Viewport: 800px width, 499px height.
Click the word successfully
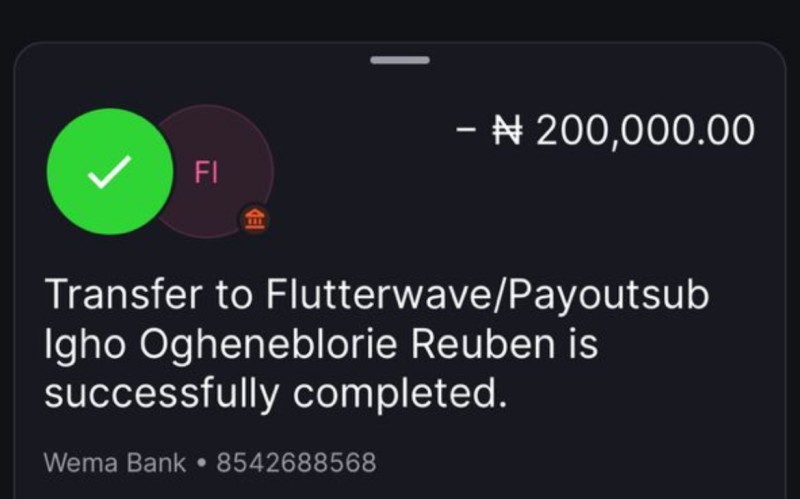click(162, 394)
